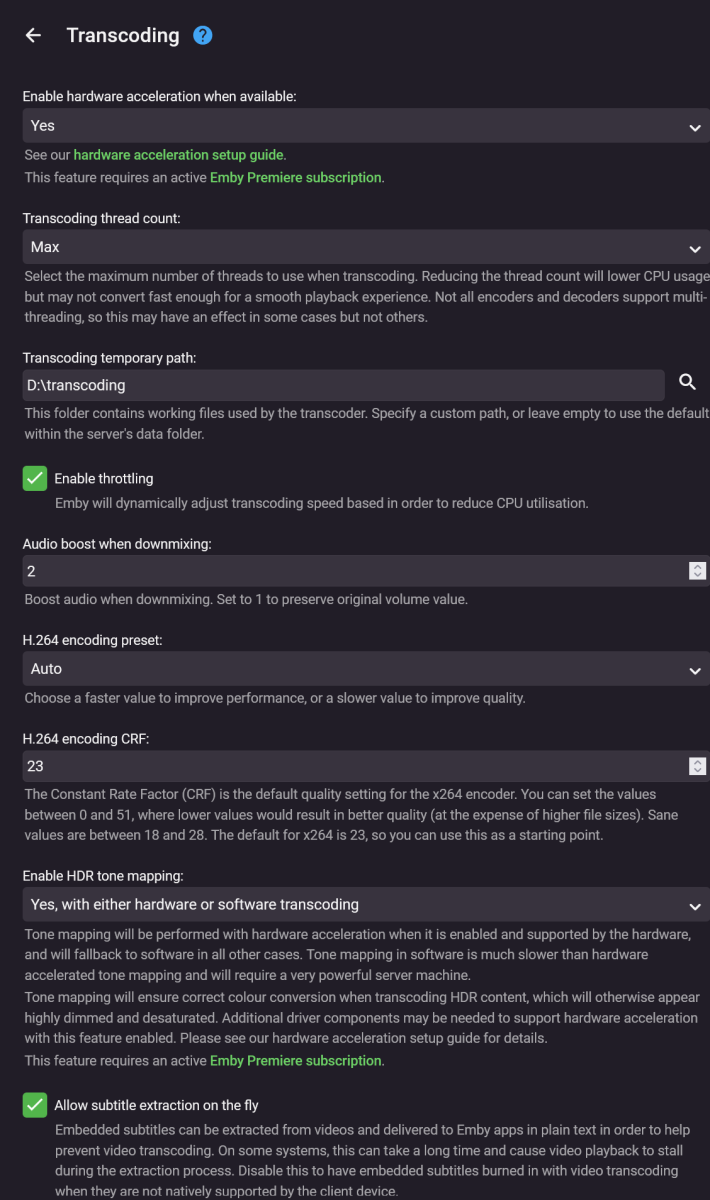Disable Allow subtitle extraction on the fly
The height and width of the screenshot is (1200, 710).
click(35, 1105)
